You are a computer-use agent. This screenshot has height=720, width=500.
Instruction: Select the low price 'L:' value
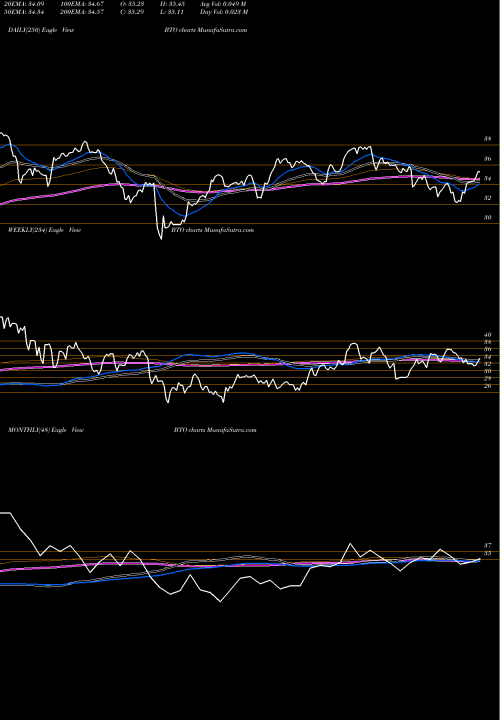171,12
